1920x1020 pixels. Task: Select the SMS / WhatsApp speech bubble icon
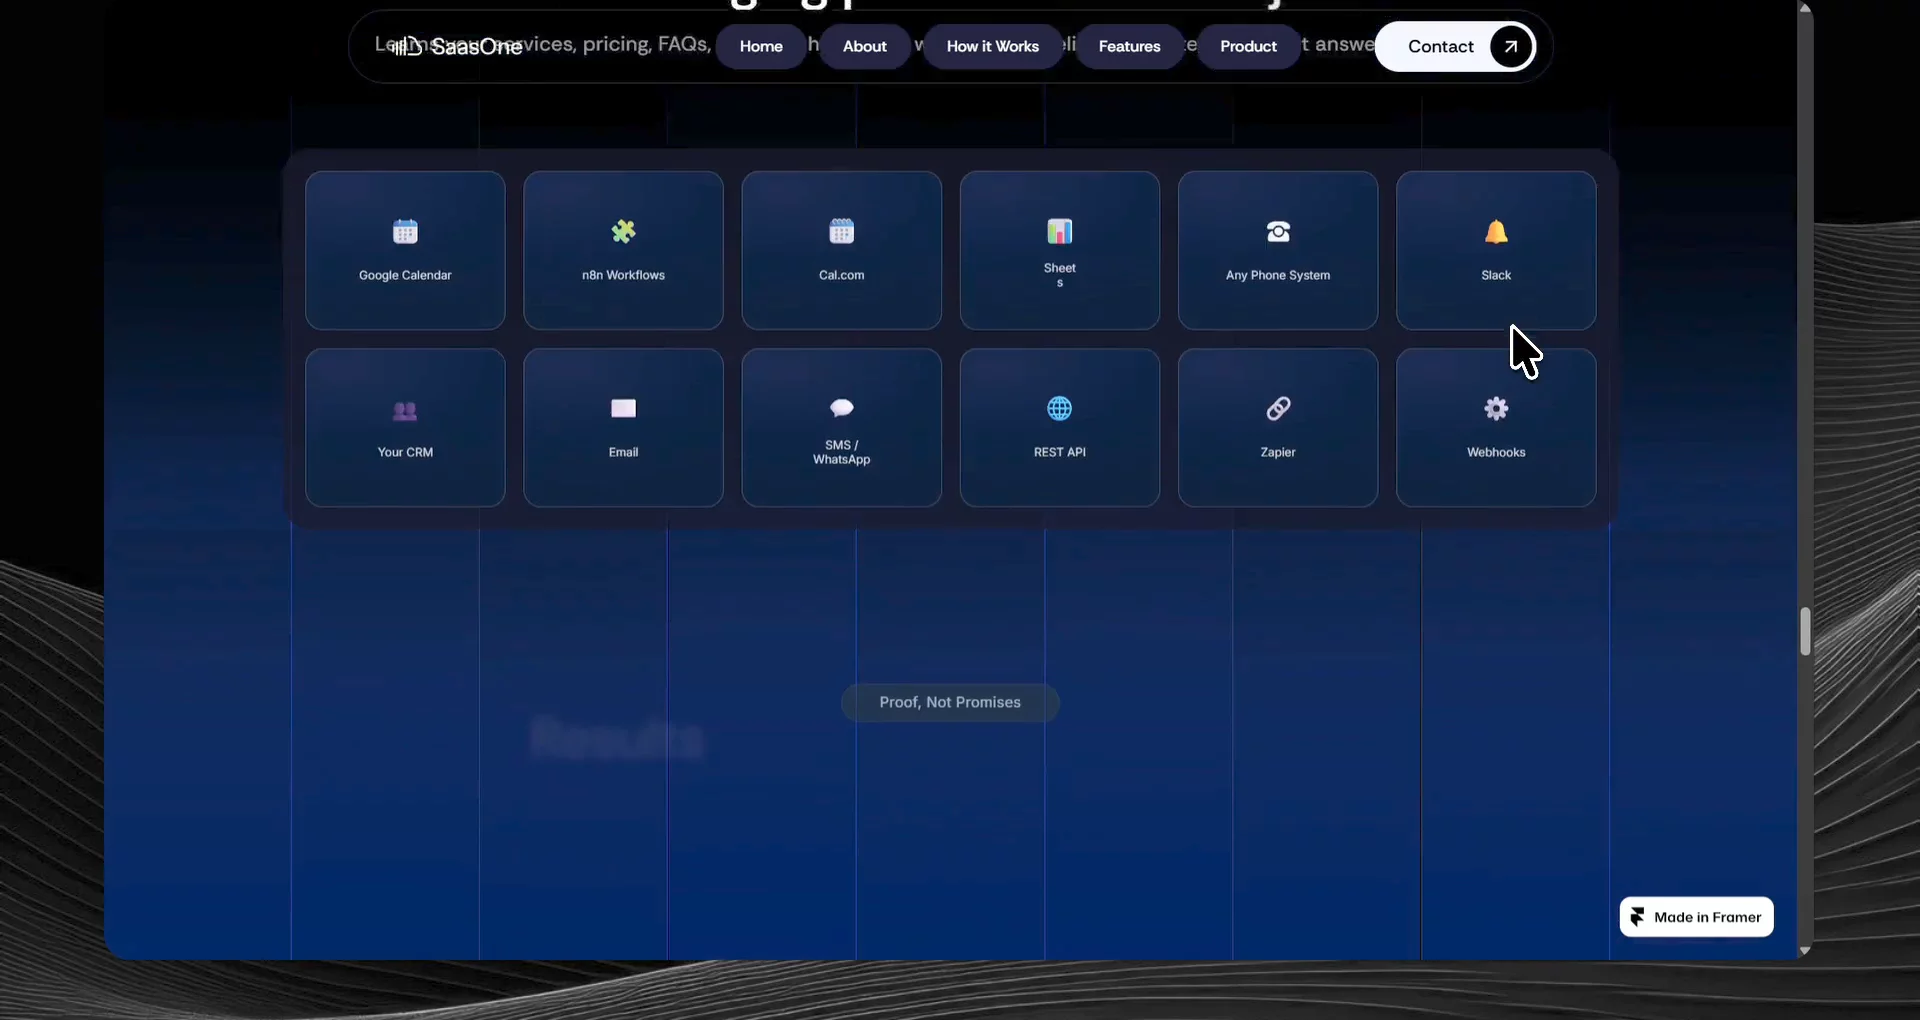pos(842,407)
